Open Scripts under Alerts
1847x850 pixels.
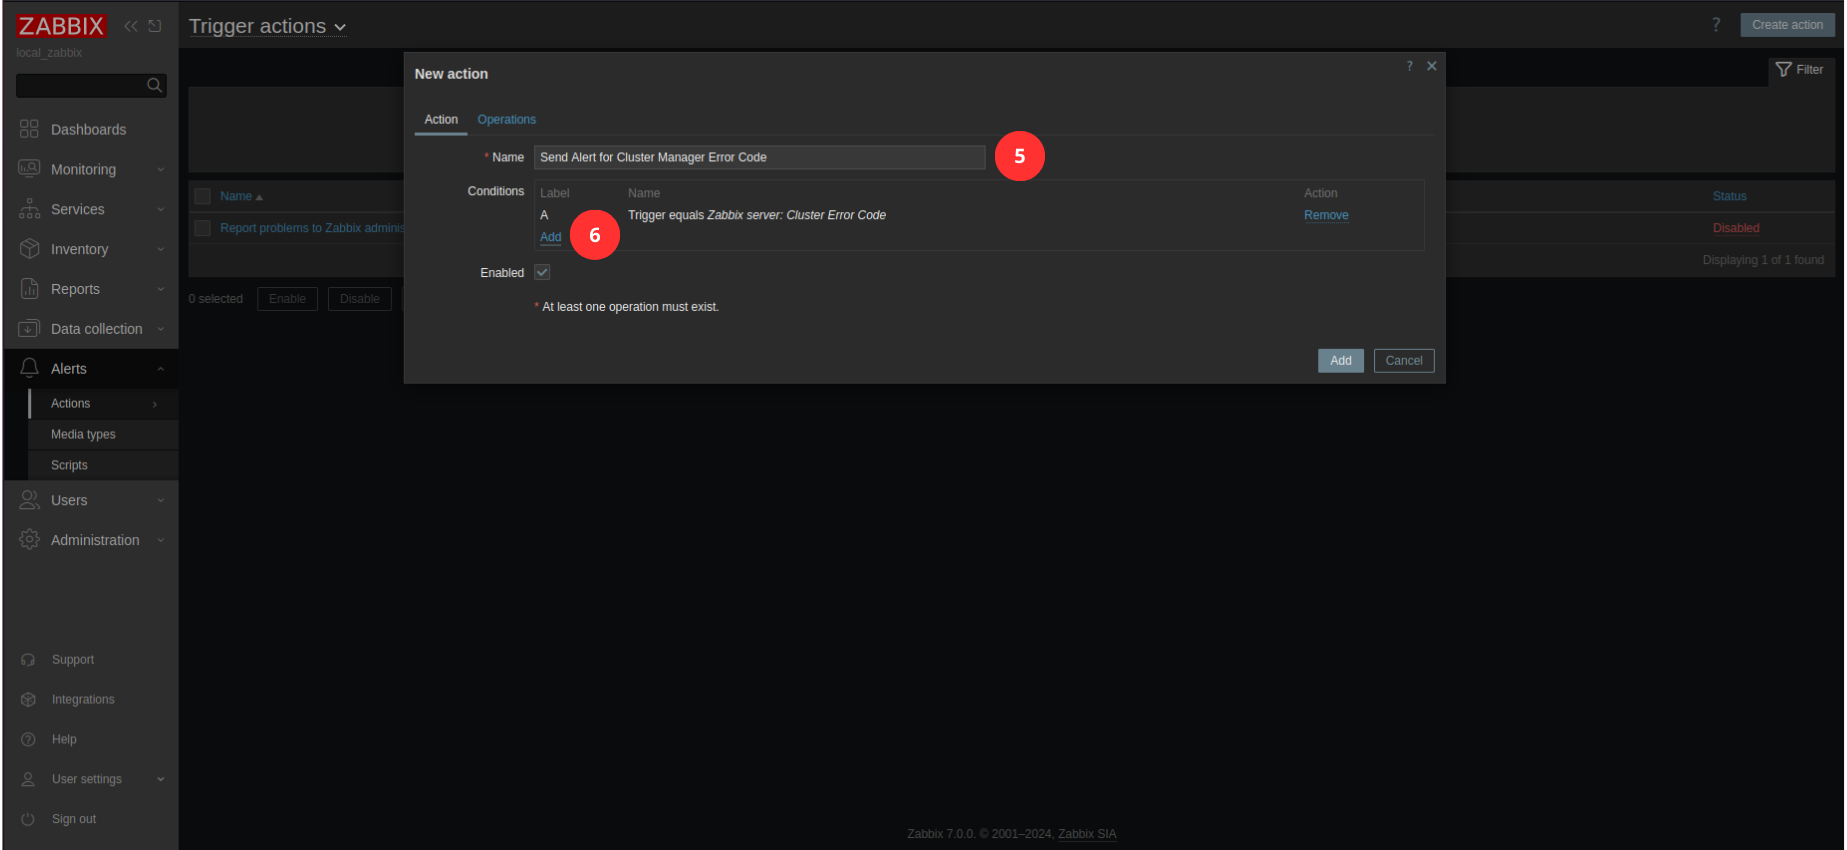[x=69, y=466]
